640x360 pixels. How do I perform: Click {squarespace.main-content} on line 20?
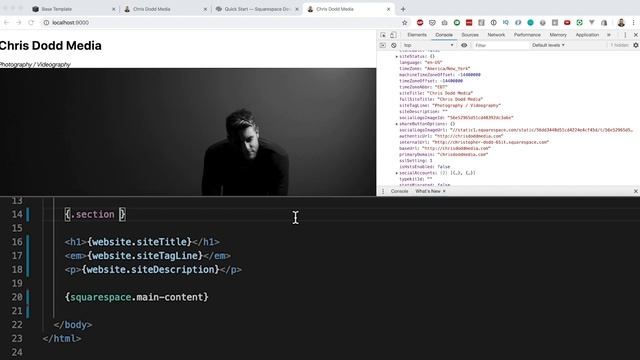(x=136, y=297)
